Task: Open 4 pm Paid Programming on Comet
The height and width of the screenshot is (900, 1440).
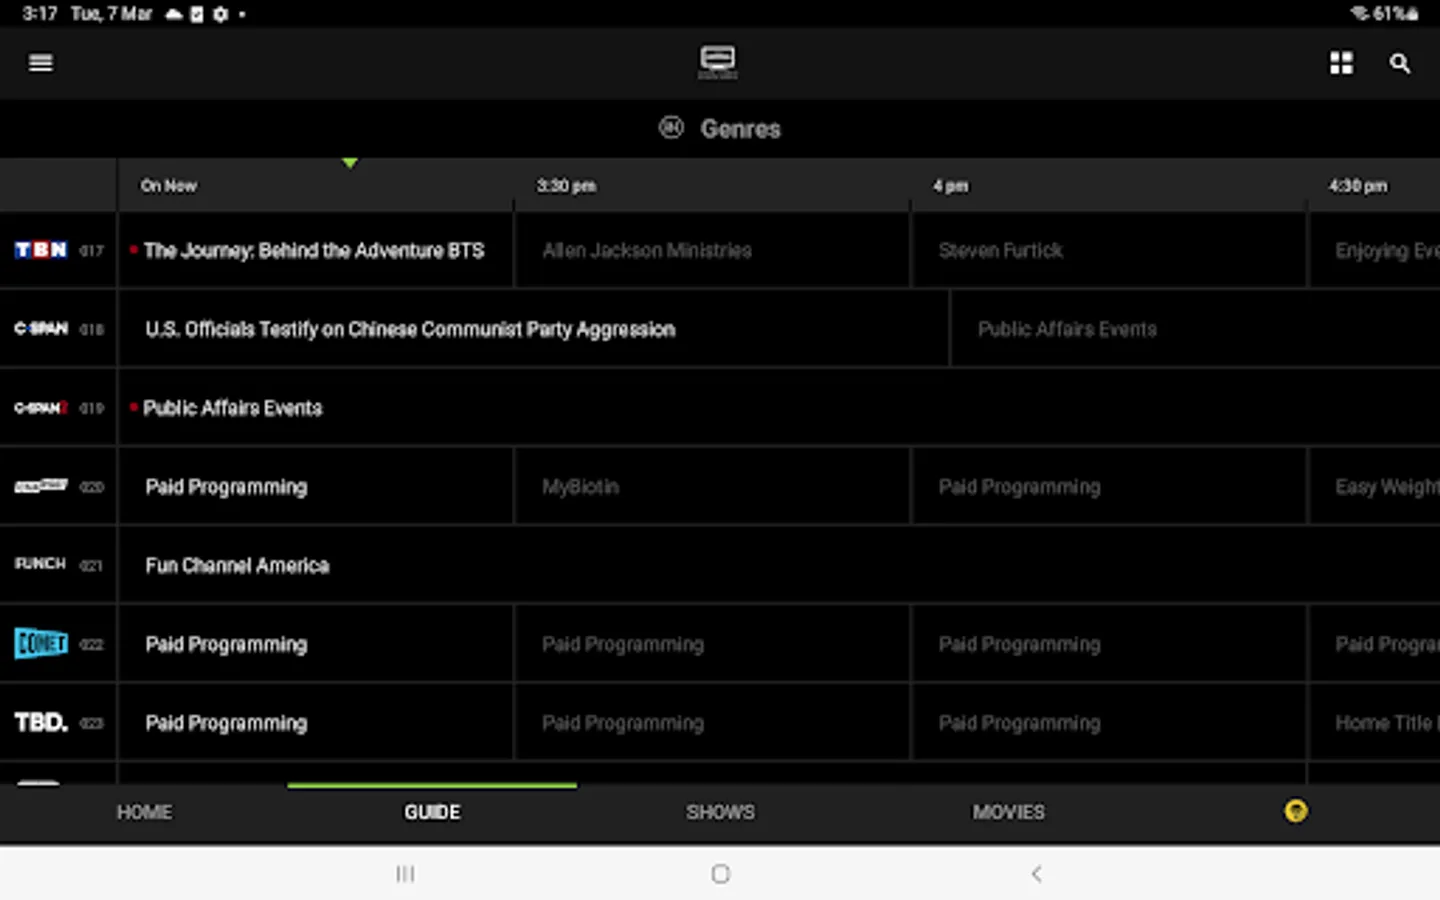Action: (1108, 644)
